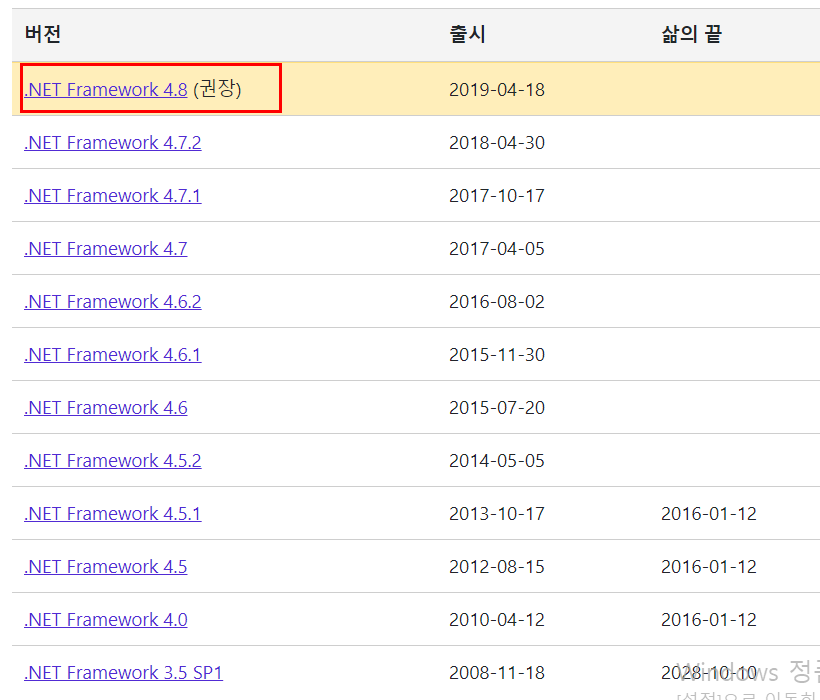The width and height of the screenshot is (820, 700).
Task: Select the release date 2015-07-20
Action: coord(497,408)
